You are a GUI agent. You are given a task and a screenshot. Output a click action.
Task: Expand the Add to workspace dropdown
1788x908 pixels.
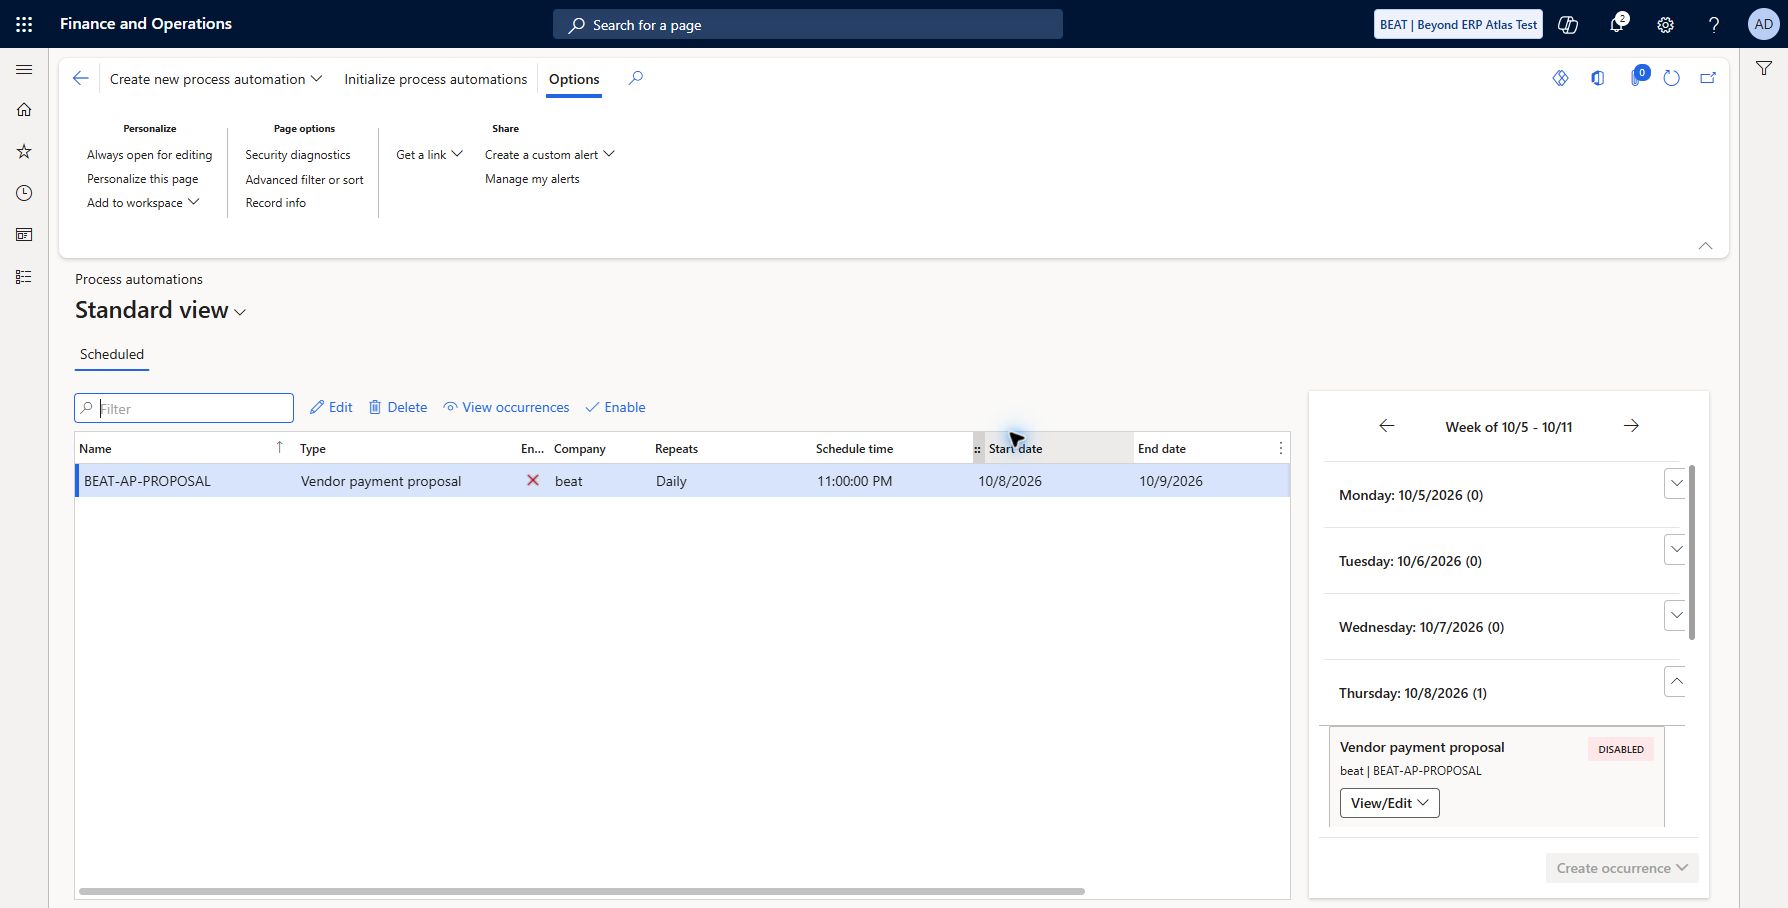pyautogui.click(x=143, y=203)
